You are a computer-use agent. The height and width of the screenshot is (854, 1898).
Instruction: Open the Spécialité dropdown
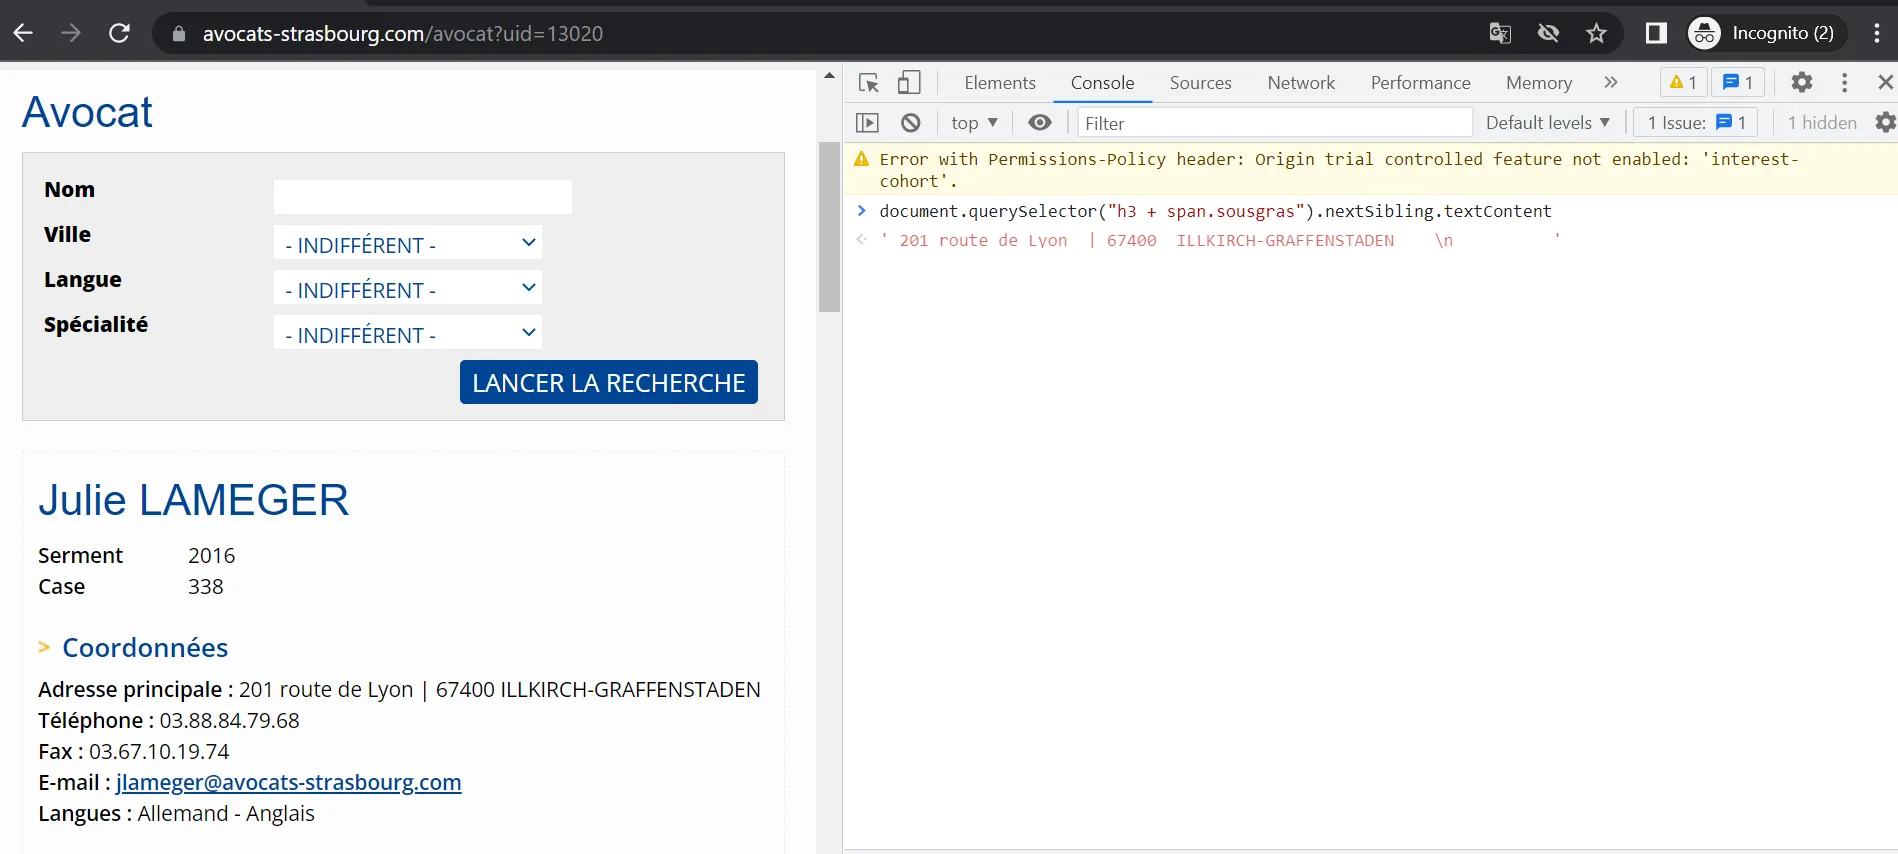pyautogui.click(x=408, y=333)
